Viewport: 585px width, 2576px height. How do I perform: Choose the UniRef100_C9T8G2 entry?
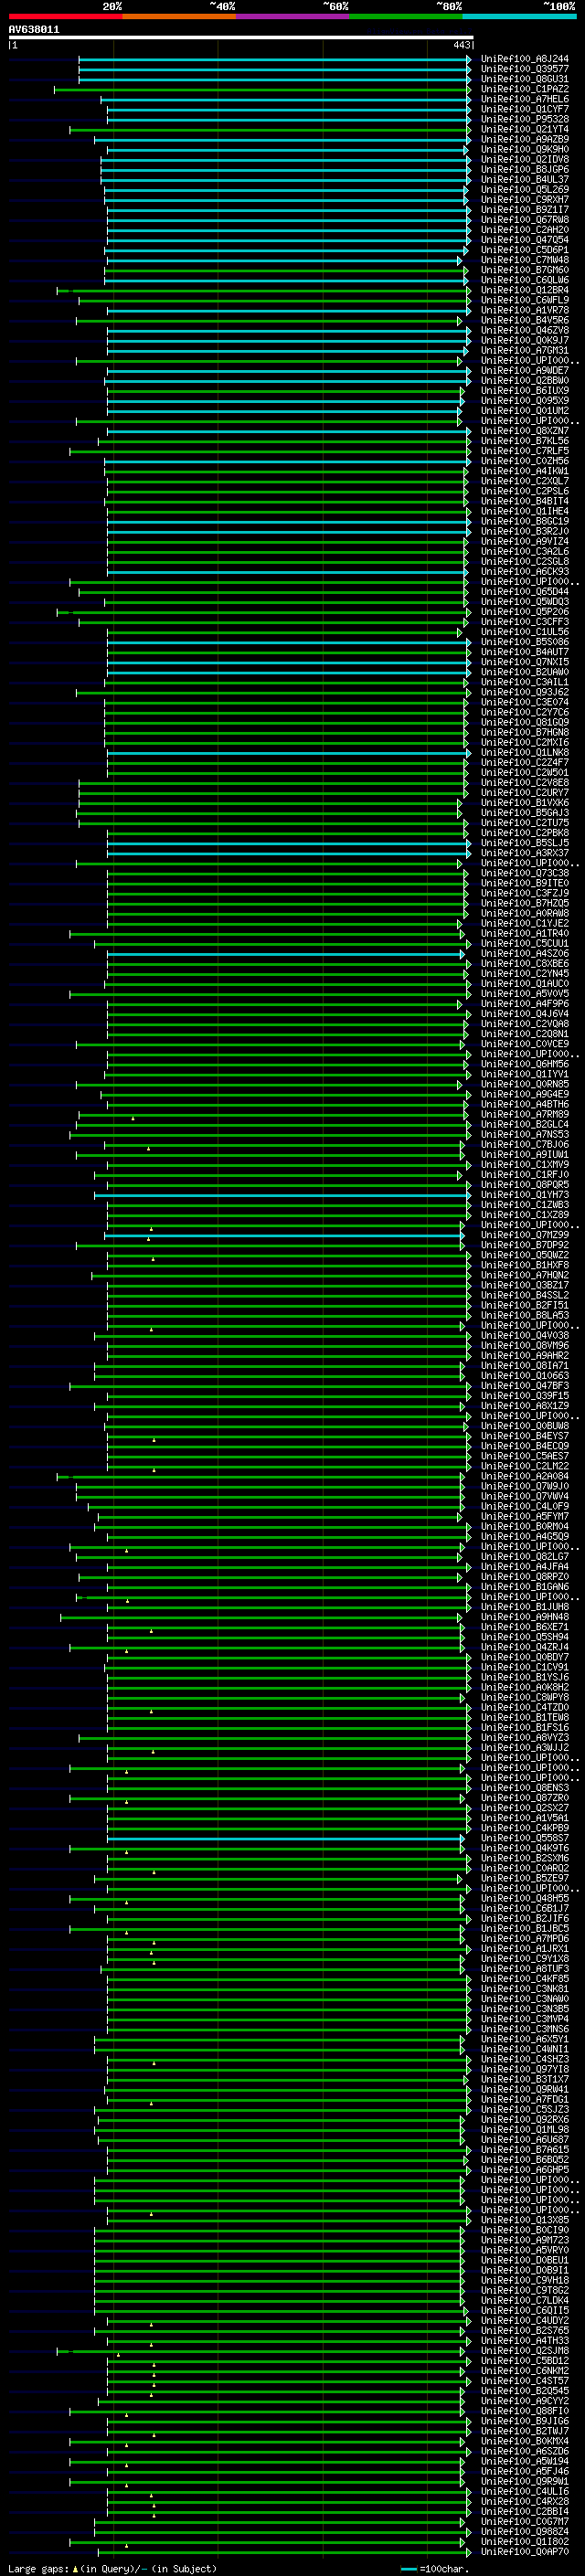click(x=524, y=2290)
